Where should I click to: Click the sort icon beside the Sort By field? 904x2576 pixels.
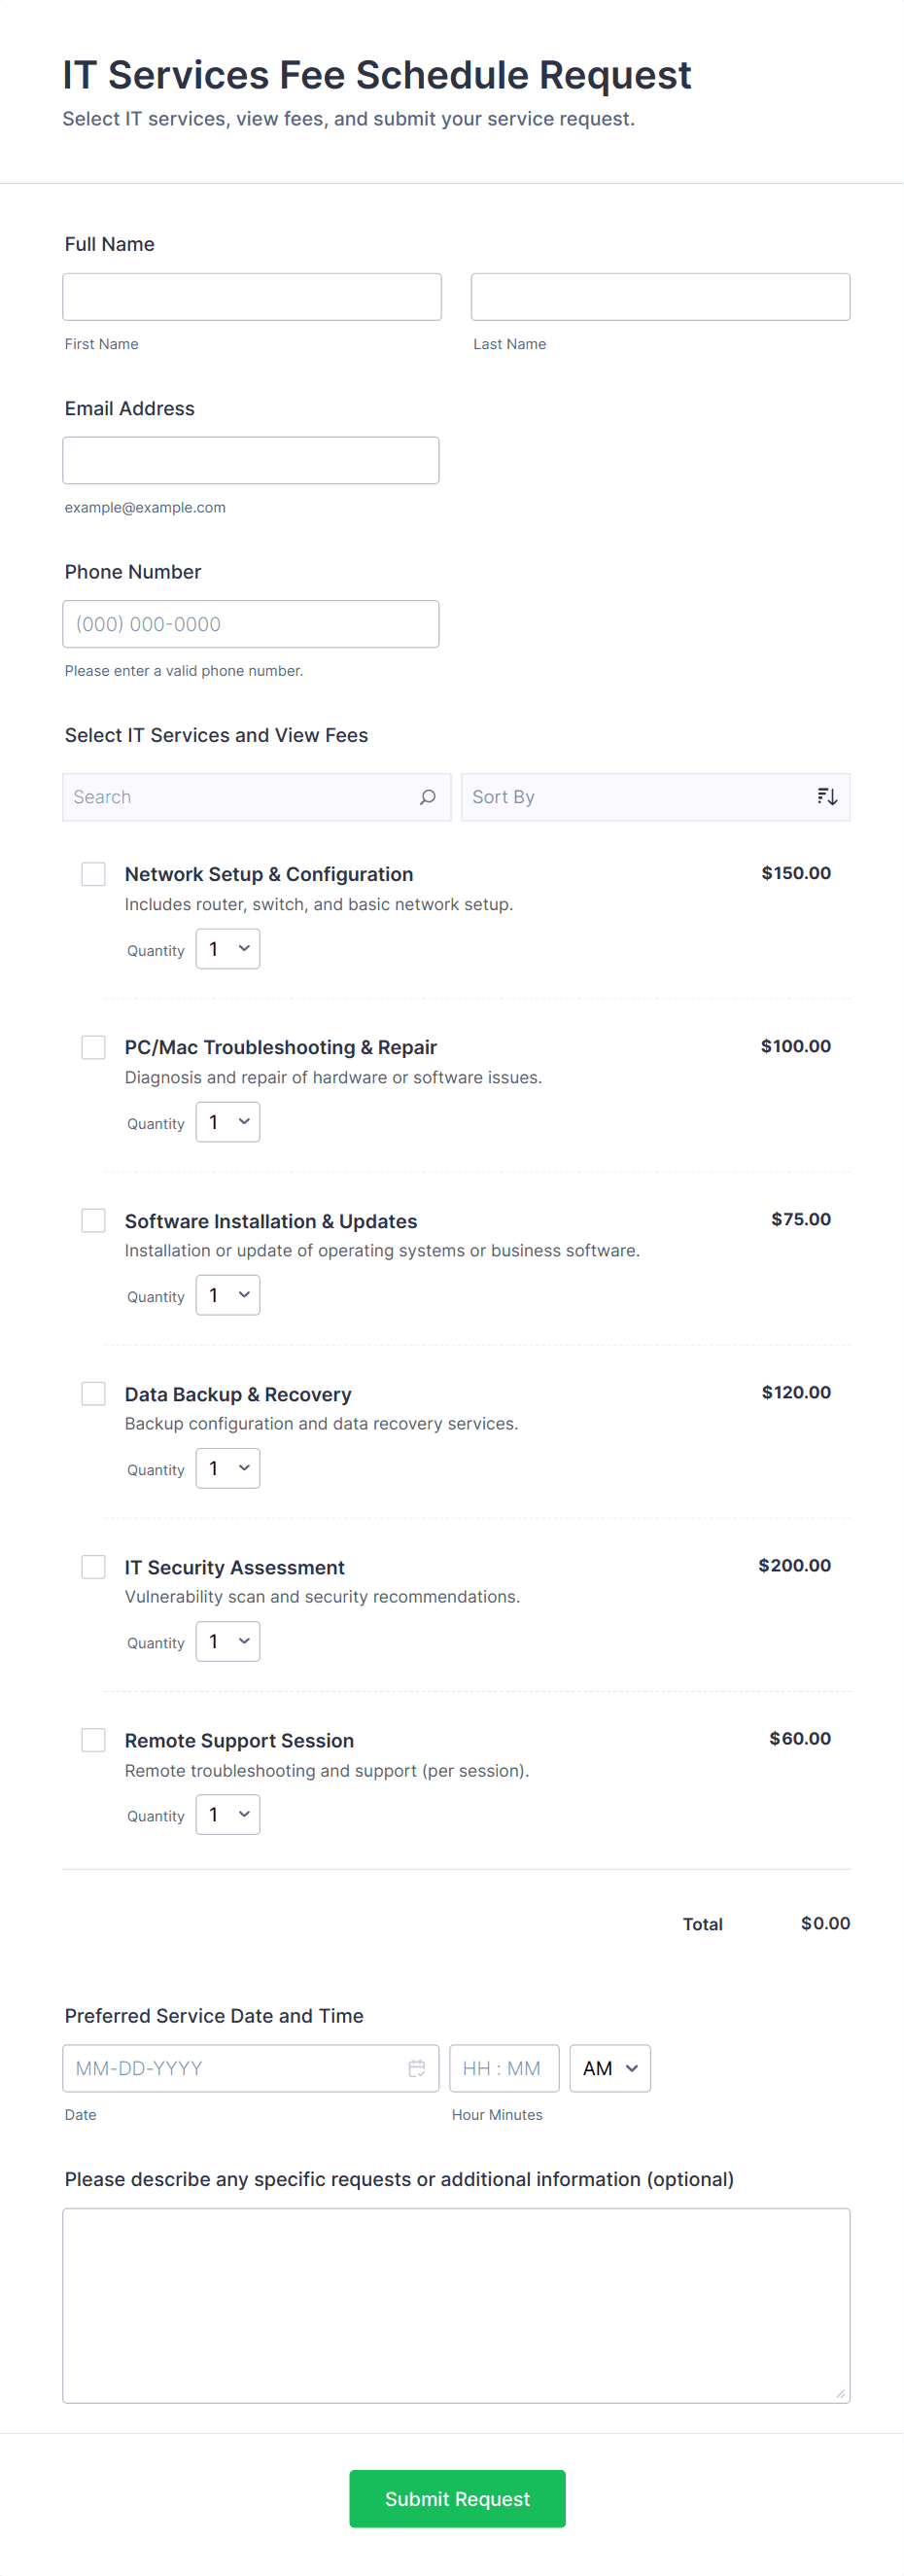[x=827, y=795]
